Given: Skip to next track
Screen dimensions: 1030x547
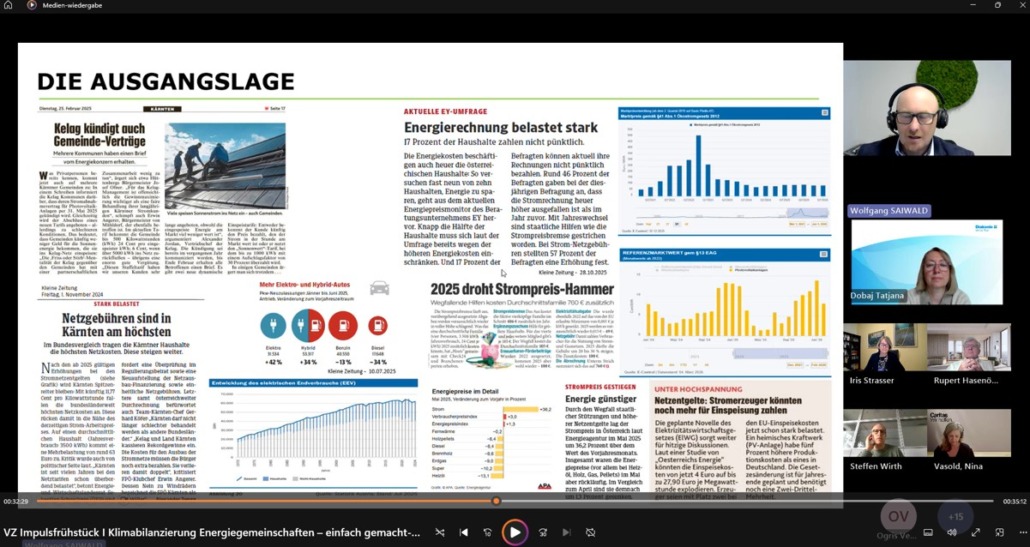Looking at the screenshot, I should pyautogui.click(x=567, y=533).
